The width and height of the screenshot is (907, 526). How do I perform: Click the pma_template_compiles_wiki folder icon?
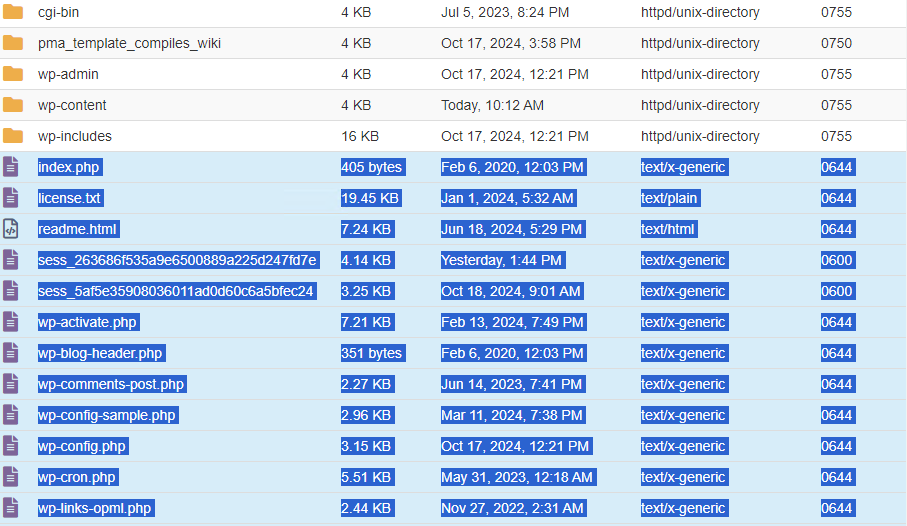point(13,43)
